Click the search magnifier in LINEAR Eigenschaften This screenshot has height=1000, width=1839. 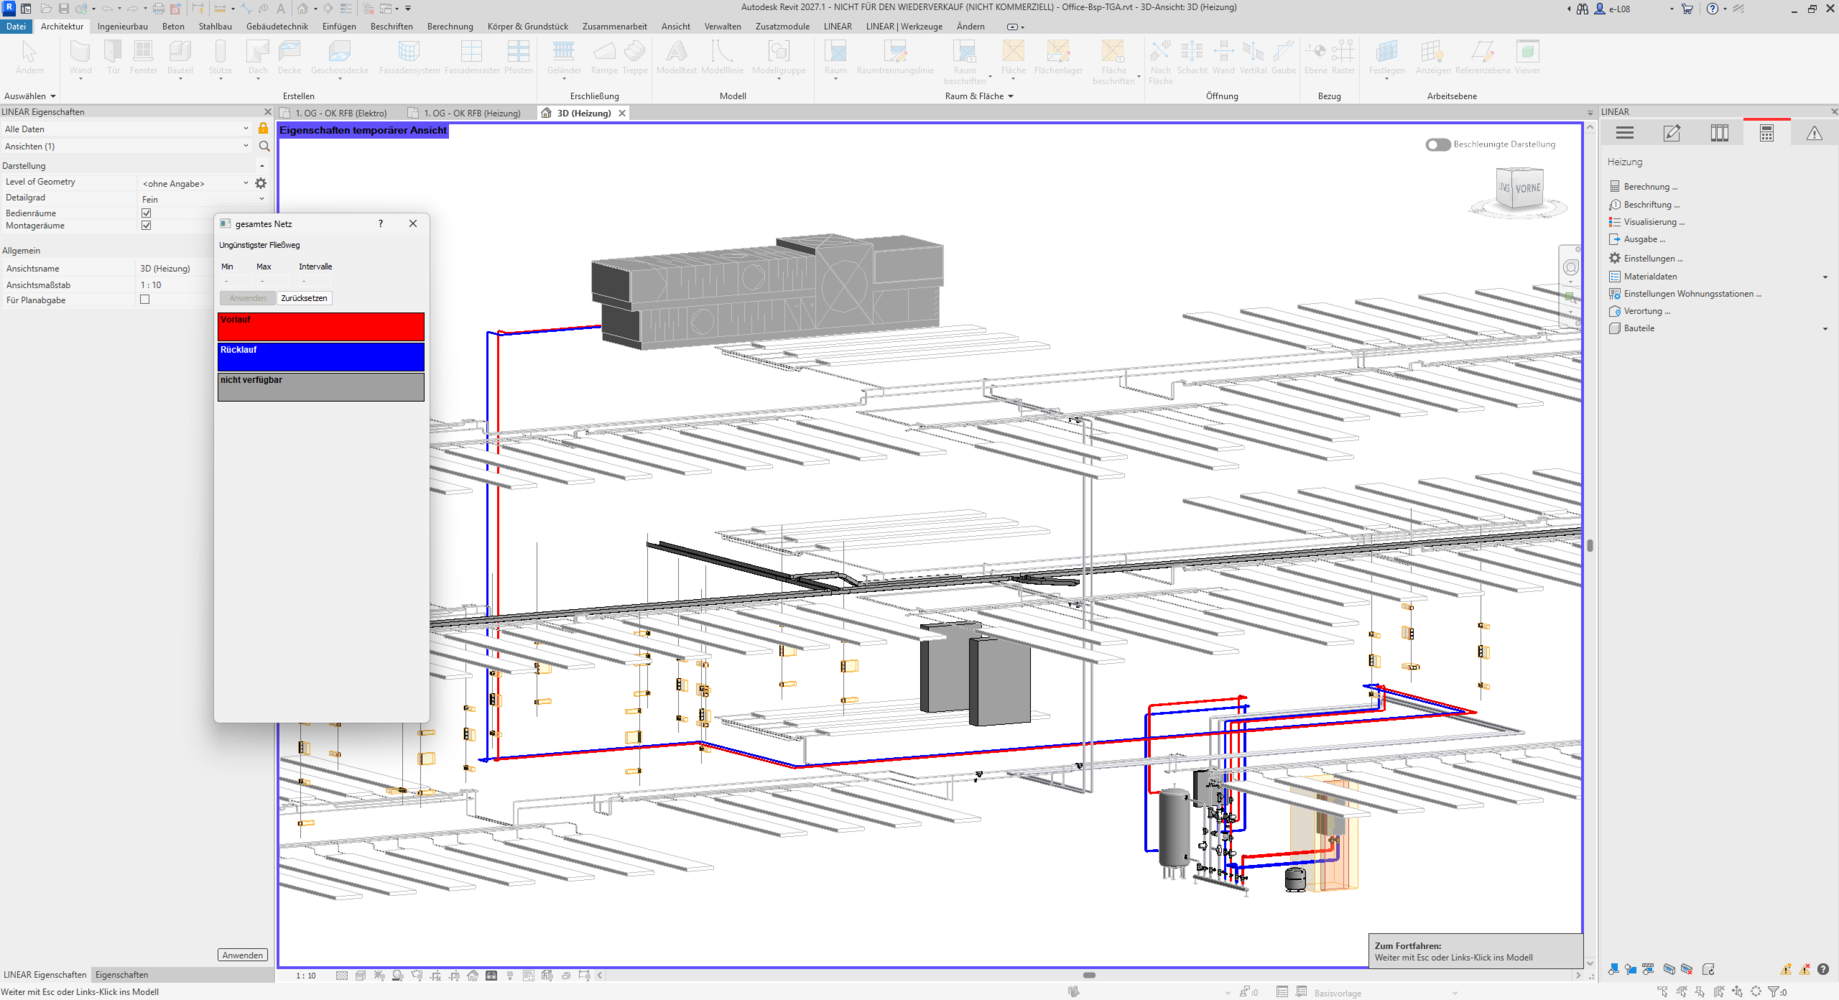264,147
